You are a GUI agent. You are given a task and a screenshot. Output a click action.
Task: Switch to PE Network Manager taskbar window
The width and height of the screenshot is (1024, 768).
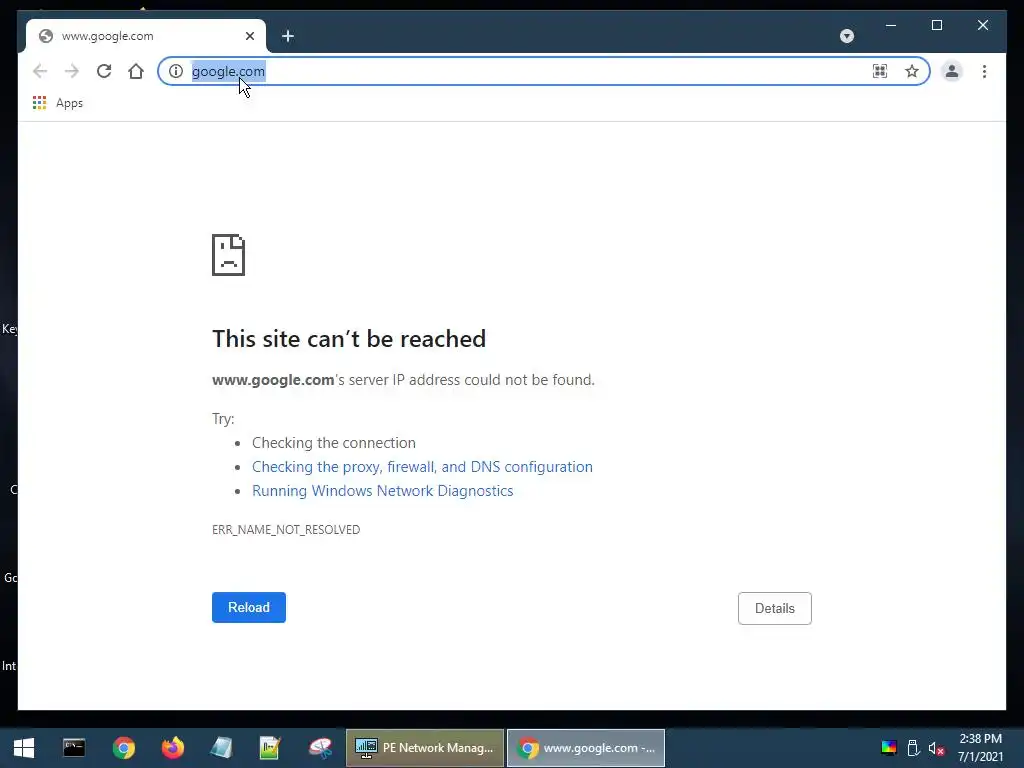[x=424, y=748]
